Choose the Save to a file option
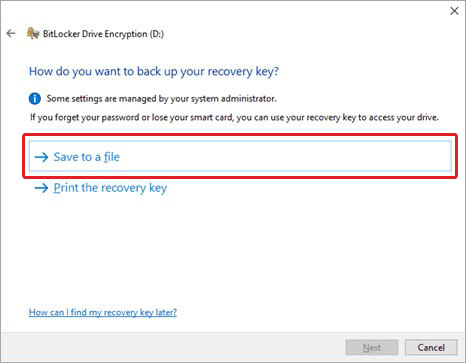The width and height of the screenshot is (466, 363). (x=240, y=157)
